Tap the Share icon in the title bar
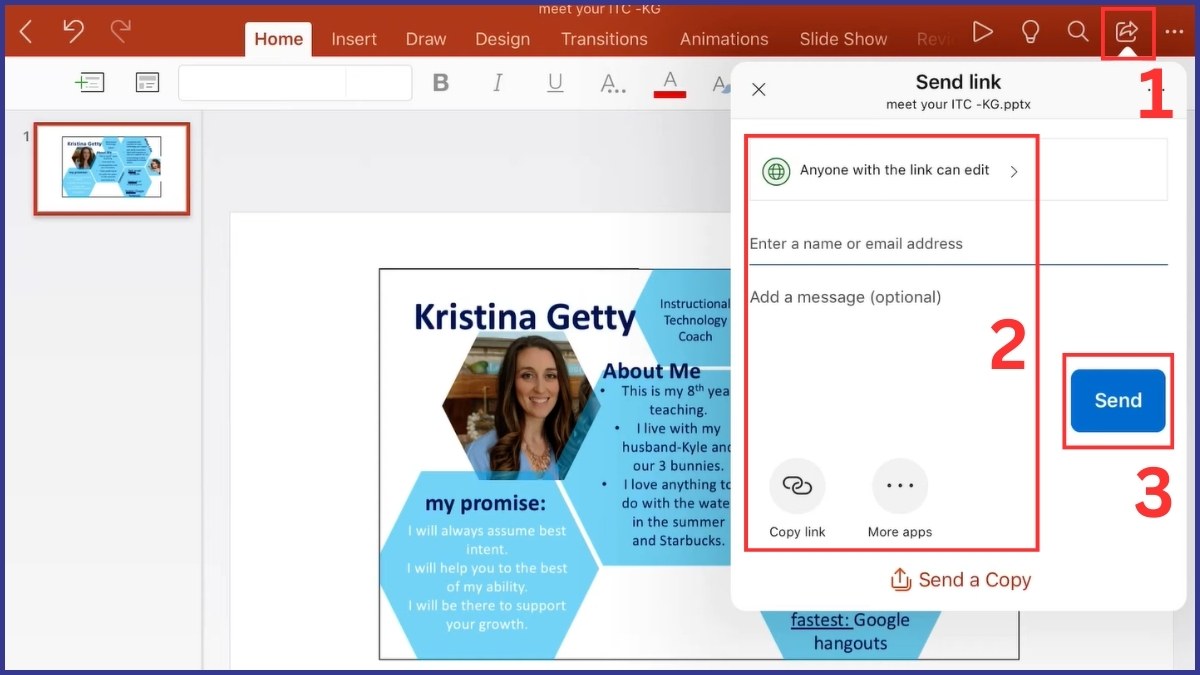This screenshot has width=1200, height=675. (1127, 32)
